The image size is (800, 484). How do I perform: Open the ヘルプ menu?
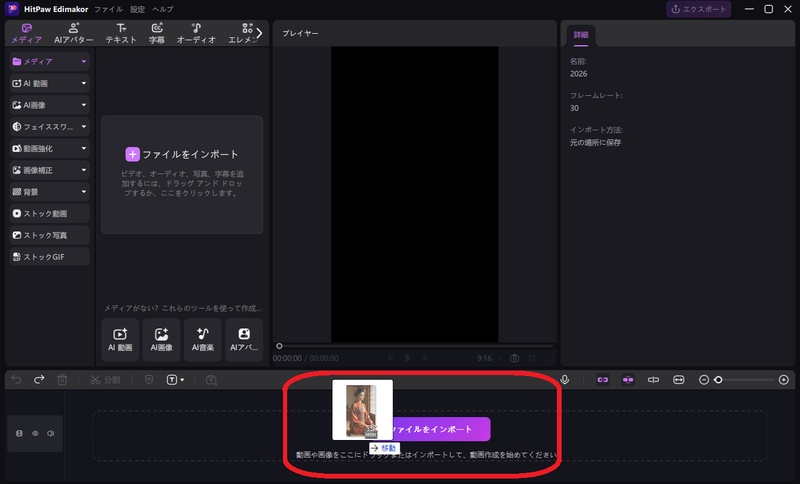pyautogui.click(x=163, y=9)
